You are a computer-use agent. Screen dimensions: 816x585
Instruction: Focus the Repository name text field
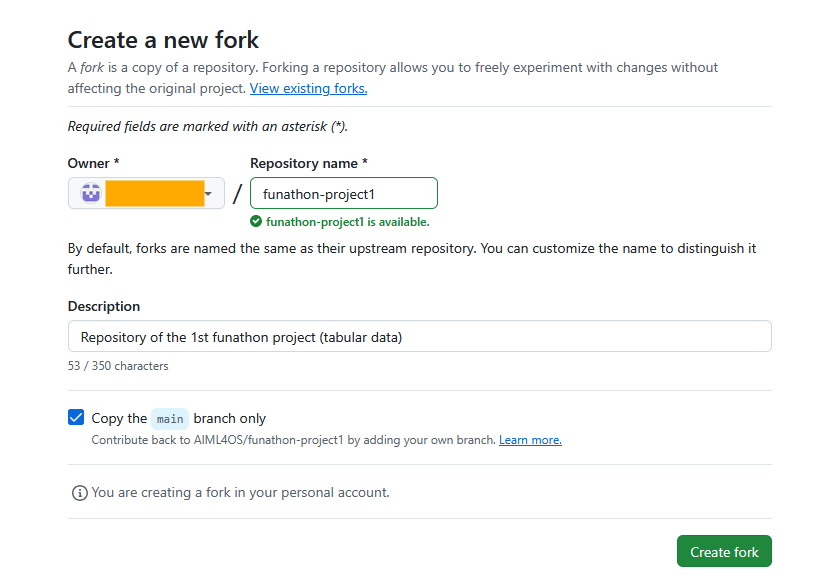coord(343,193)
